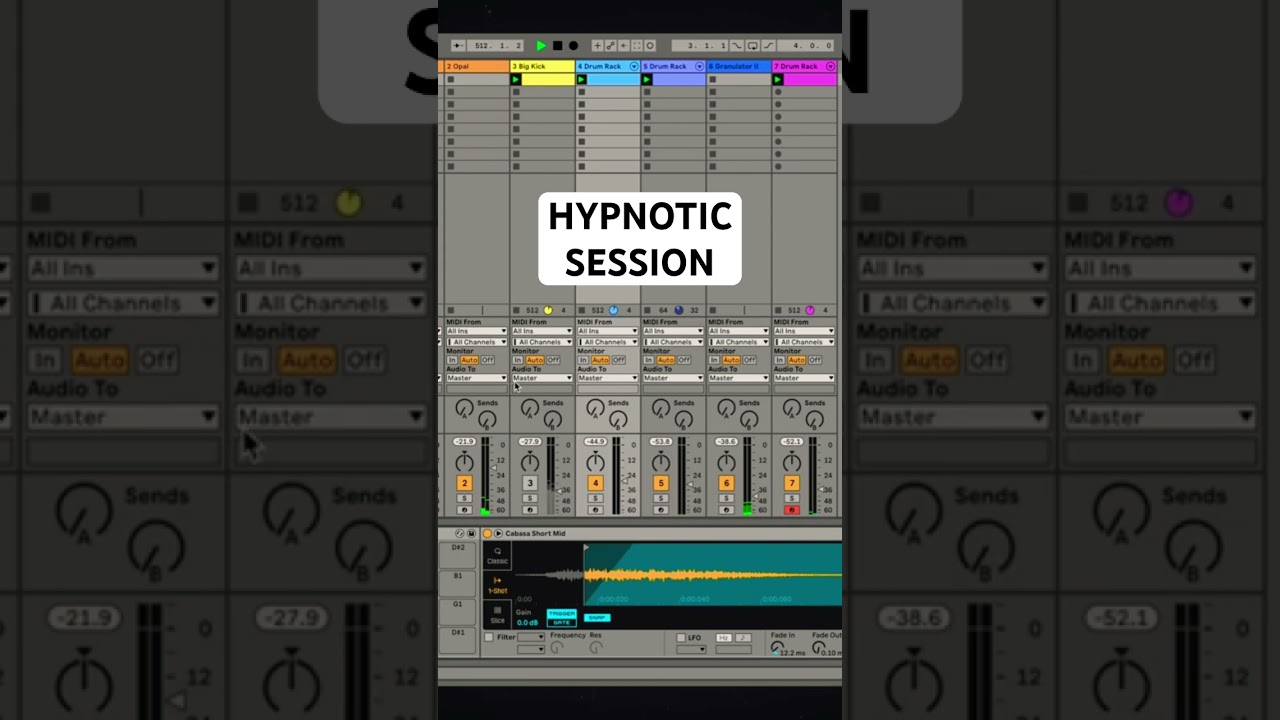Open All Channels dropdown on Big Kick track

[x=542, y=342]
